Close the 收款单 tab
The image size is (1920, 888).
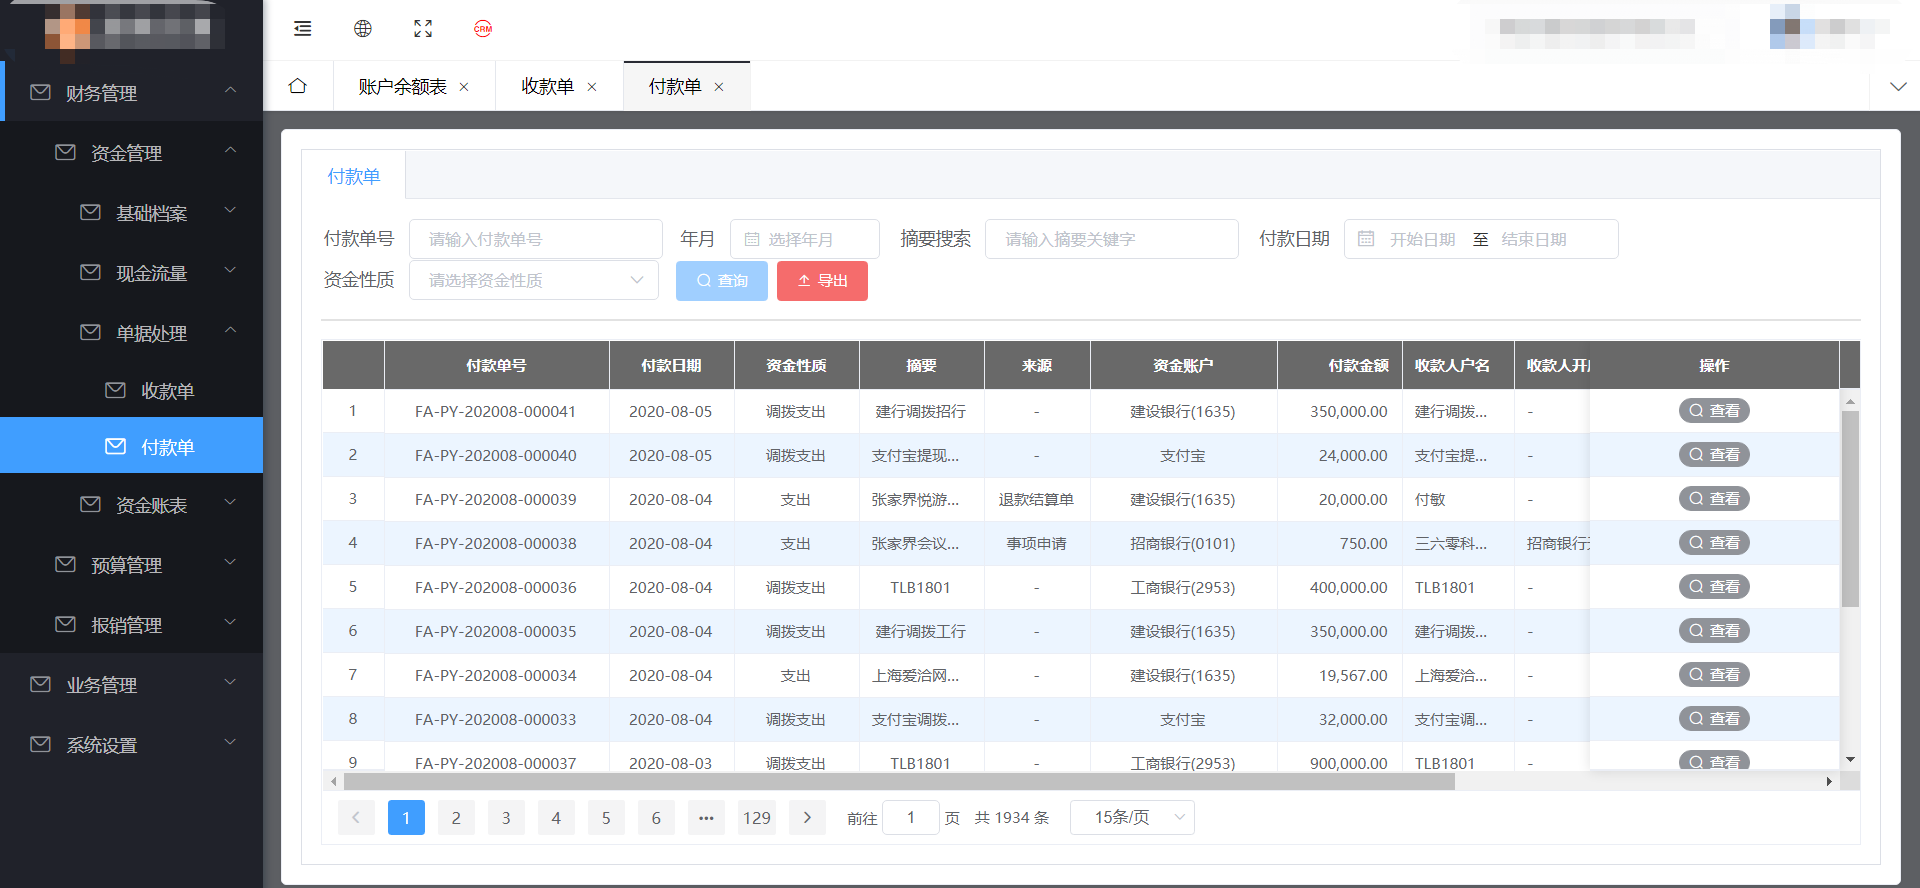point(592,87)
